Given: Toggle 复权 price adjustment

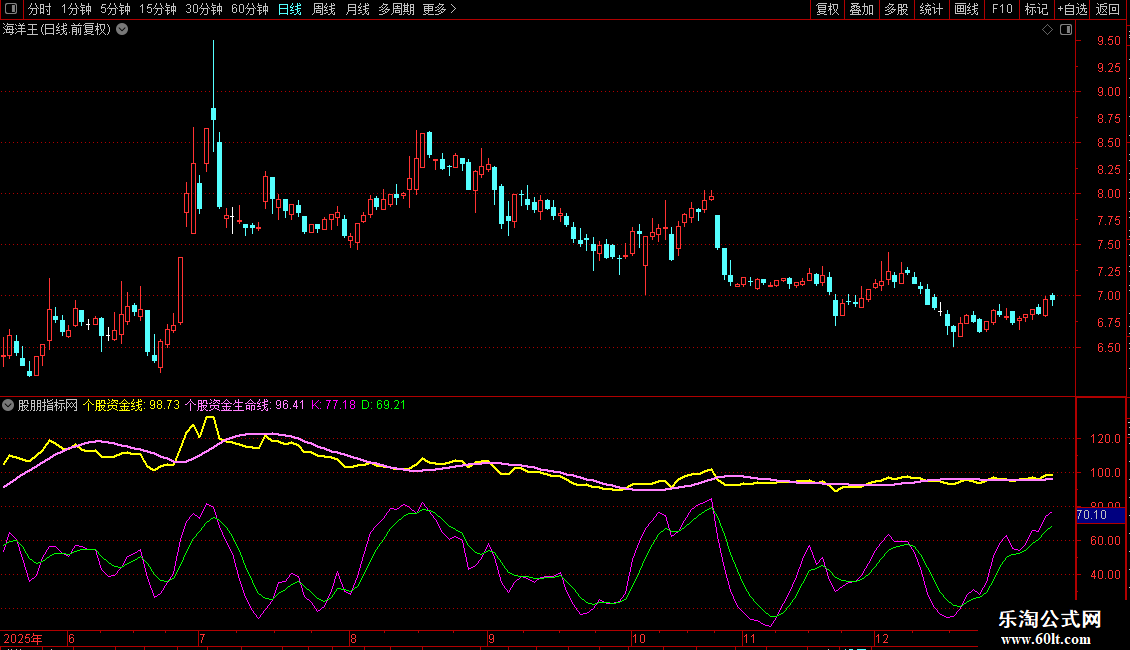Looking at the screenshot, I should point(827,9).
